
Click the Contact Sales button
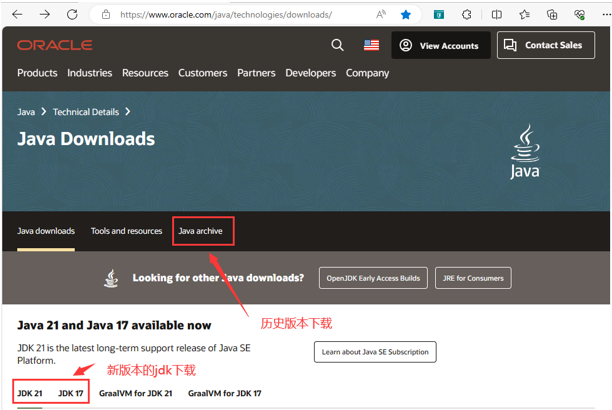coord(546,45)
